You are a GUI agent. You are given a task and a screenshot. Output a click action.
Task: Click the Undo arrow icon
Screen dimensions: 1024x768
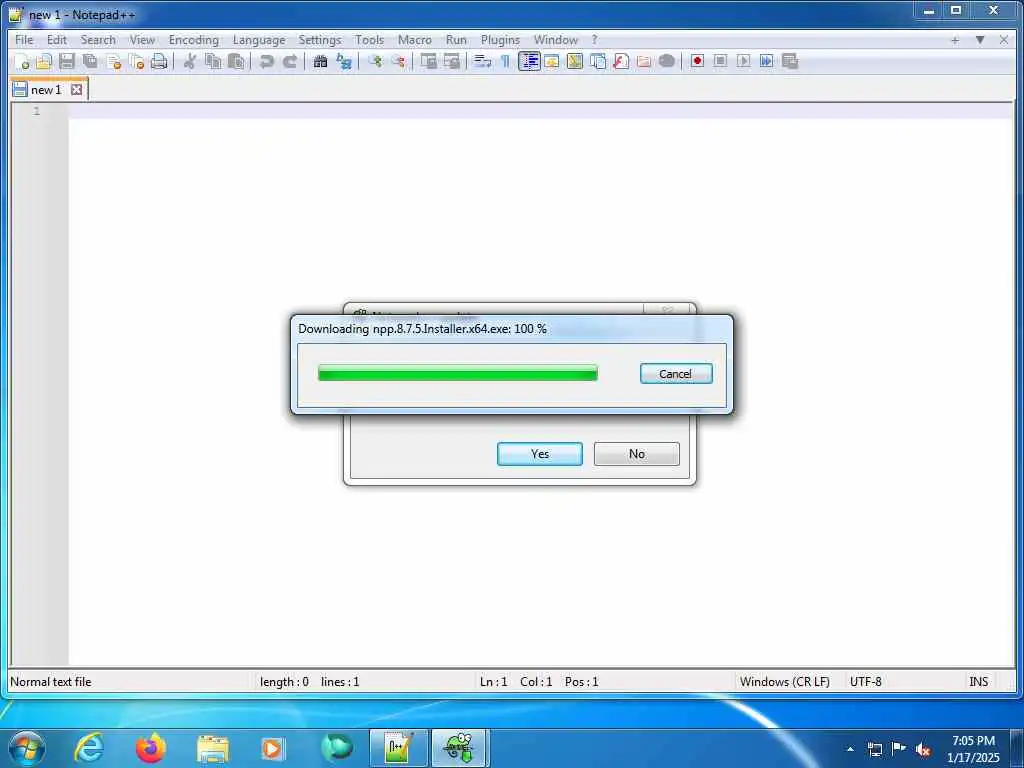[x=266, y=61]
